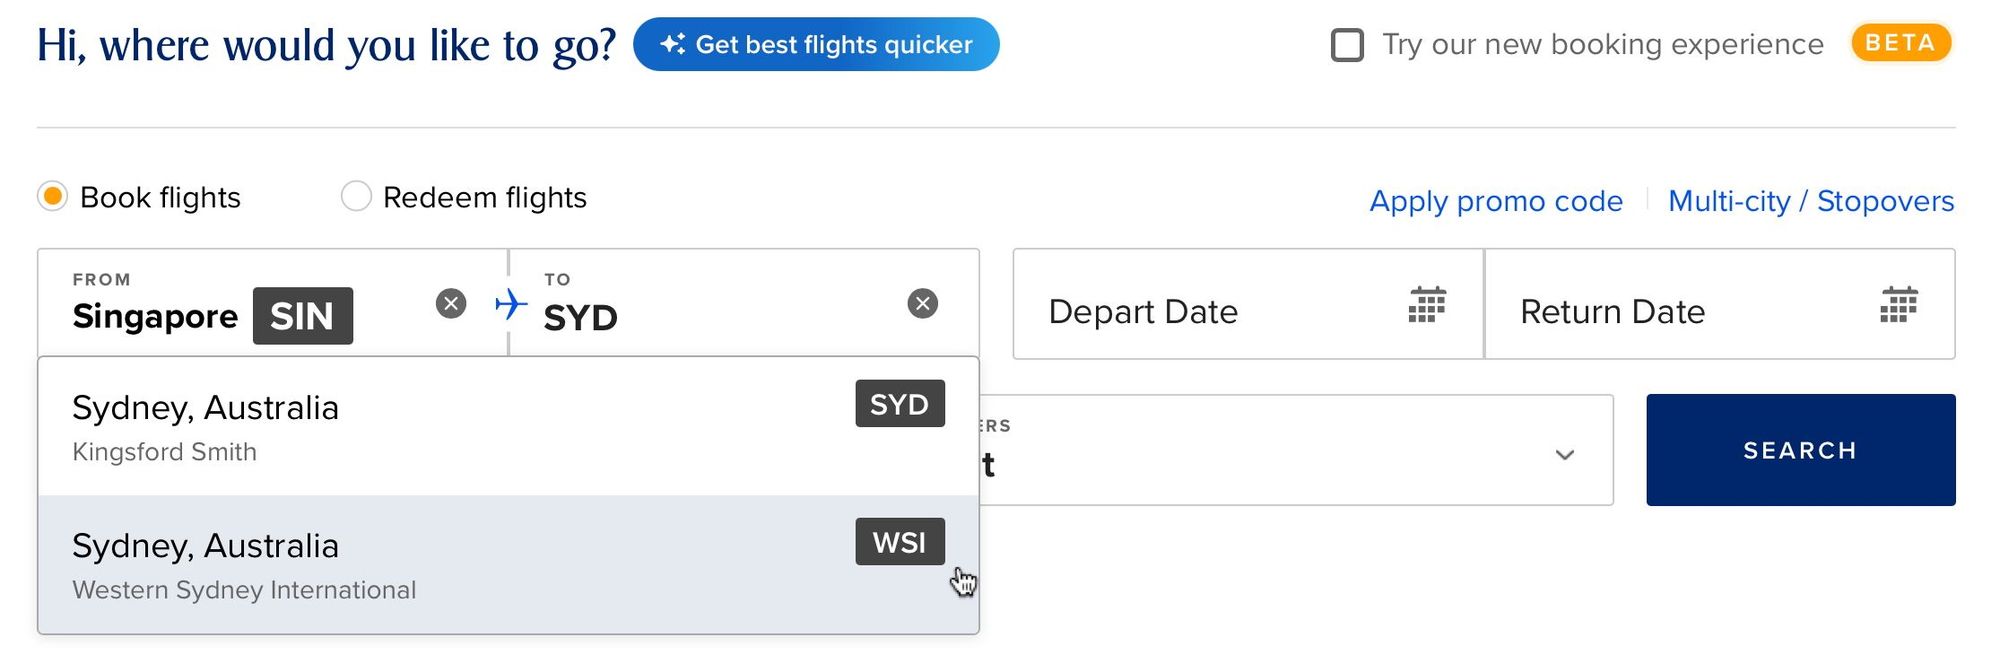This screenshot has width=2000, height=648.
Task: Expand the passengers dropdown chevron
Action: click(x=1565, y=454)
